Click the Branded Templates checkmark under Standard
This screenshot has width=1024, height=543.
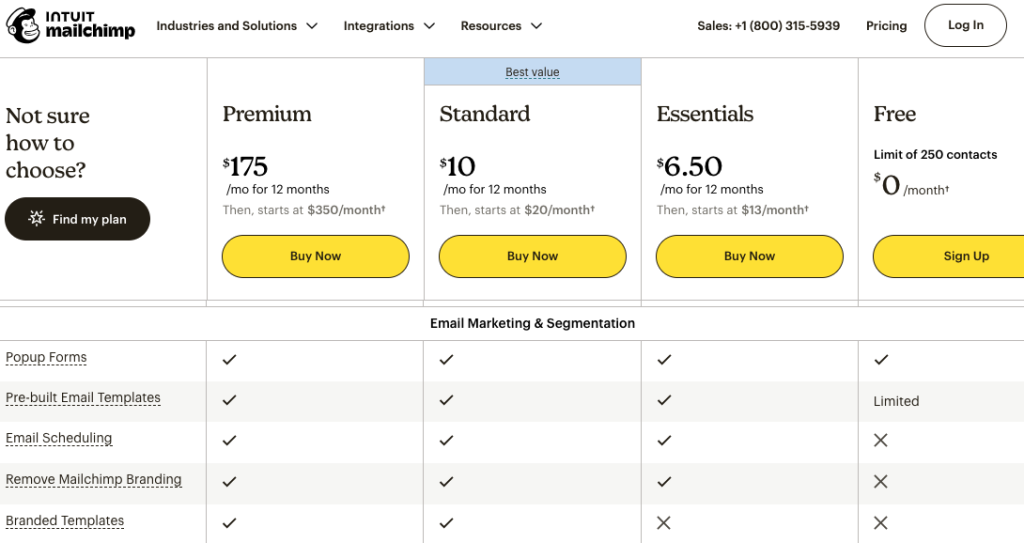tap(446, 523)
